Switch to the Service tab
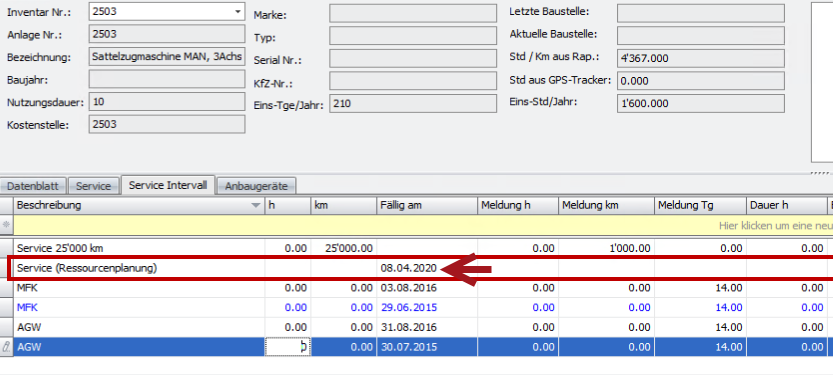 point(93,186)
